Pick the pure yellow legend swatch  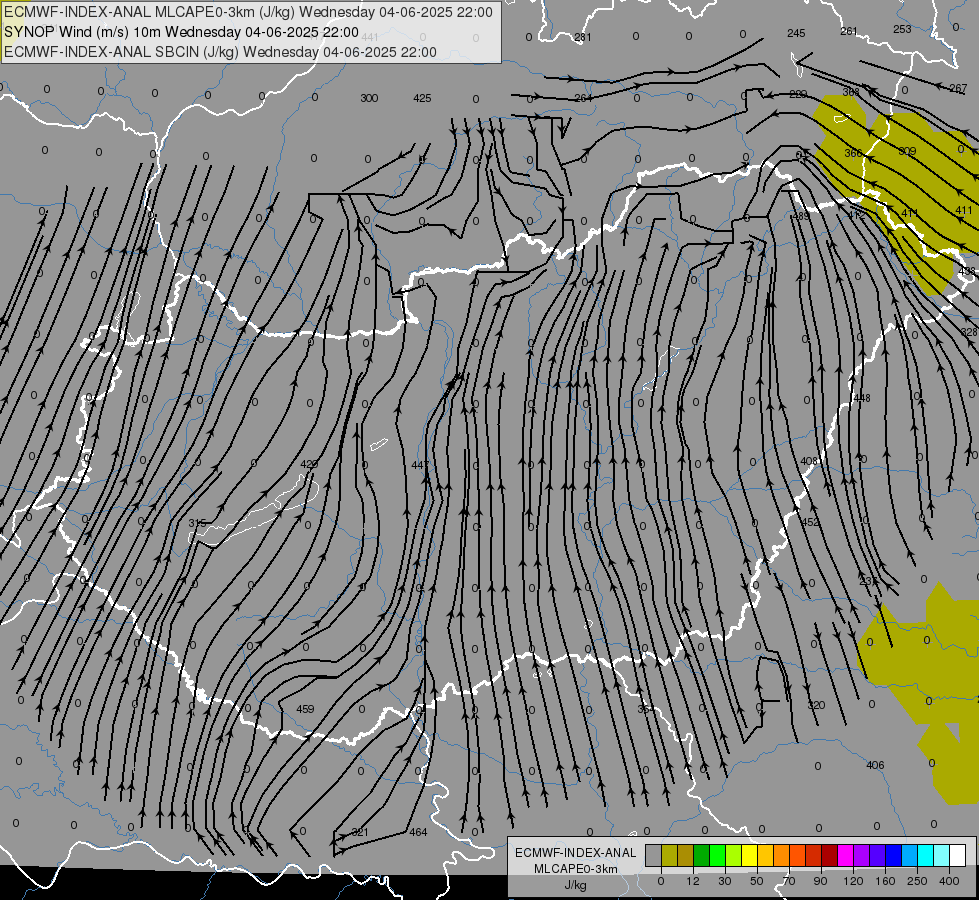point(749,856)
